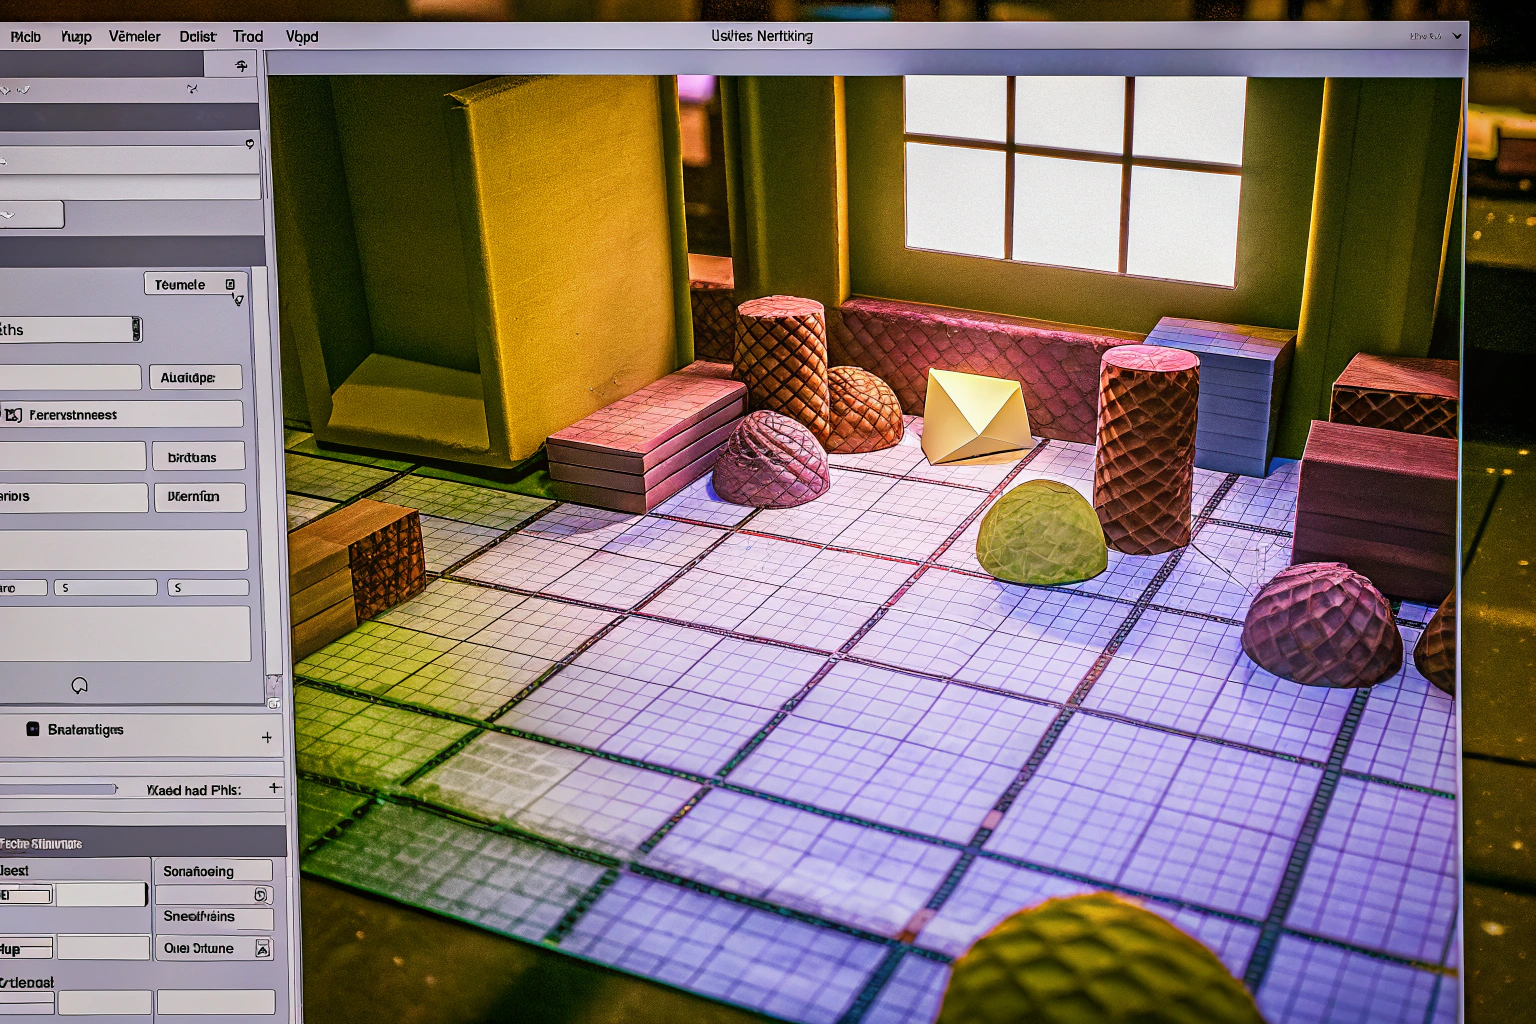Viewport: 1536px width, 1024px height.
Task: Click the black Brateratigrs icon
Action: click(33, 730)
